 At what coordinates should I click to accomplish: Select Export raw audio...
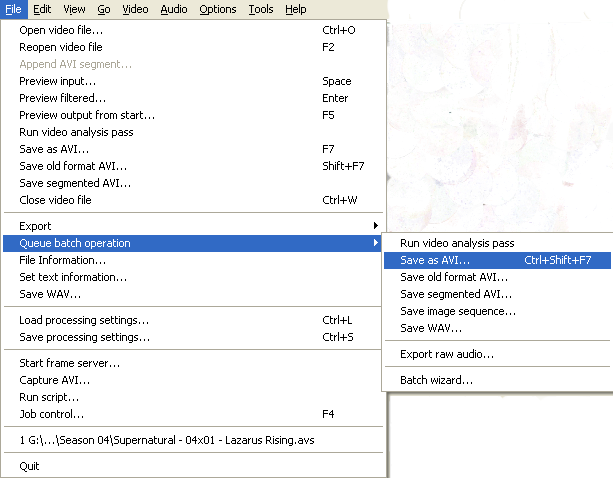coord(497,354)
